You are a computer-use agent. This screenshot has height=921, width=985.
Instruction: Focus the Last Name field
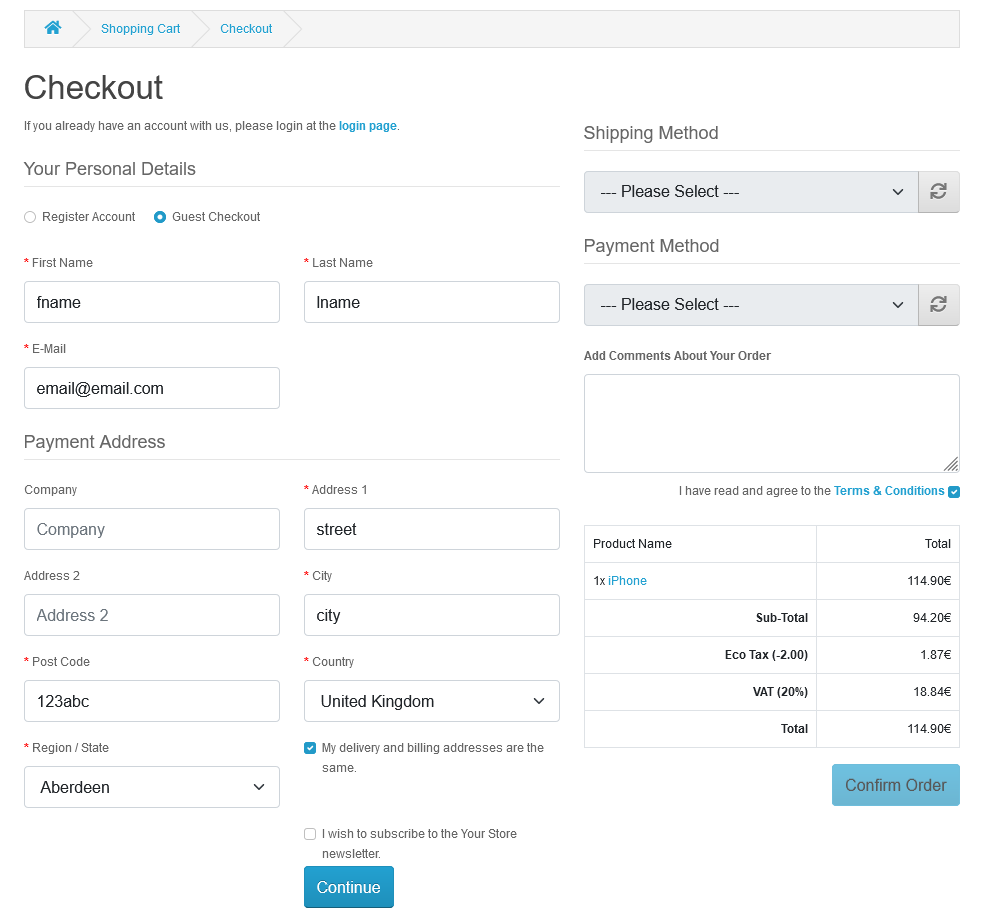432,302
